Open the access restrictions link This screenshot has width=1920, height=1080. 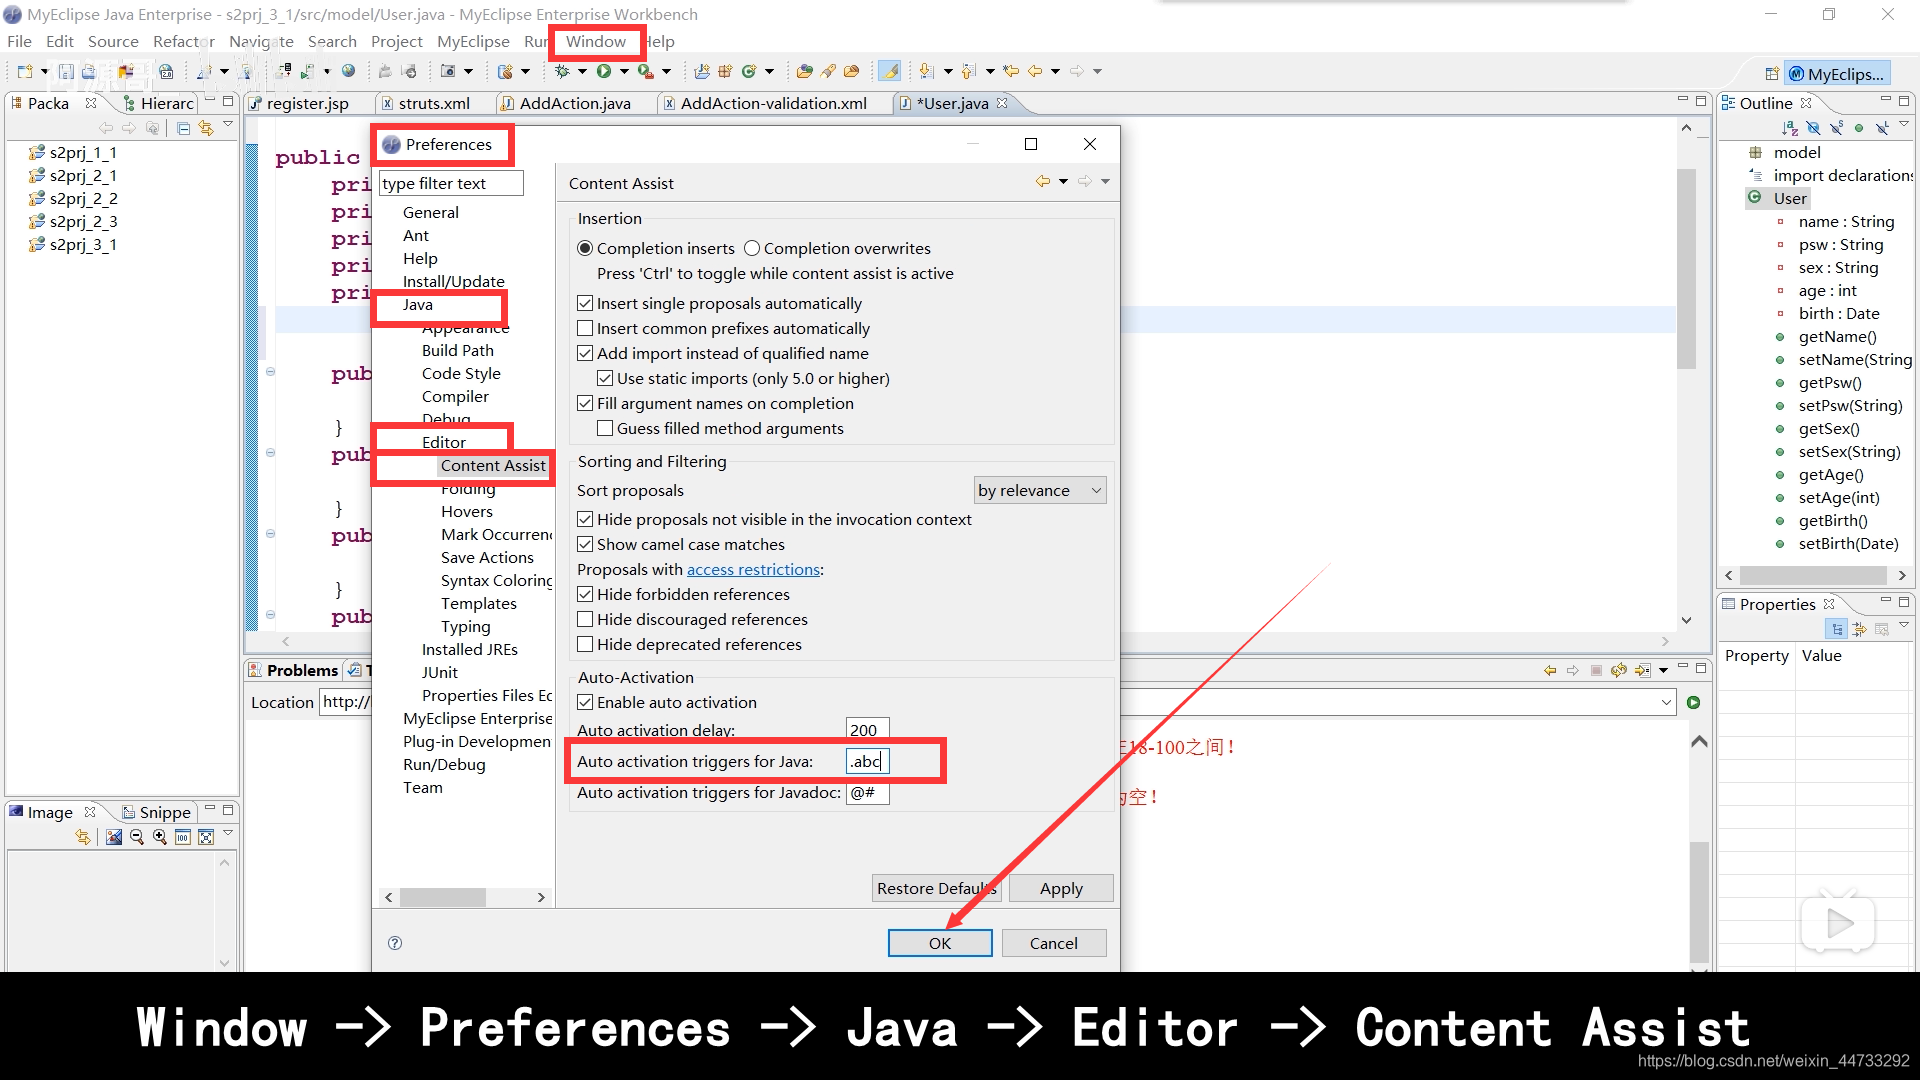(753, 570)
